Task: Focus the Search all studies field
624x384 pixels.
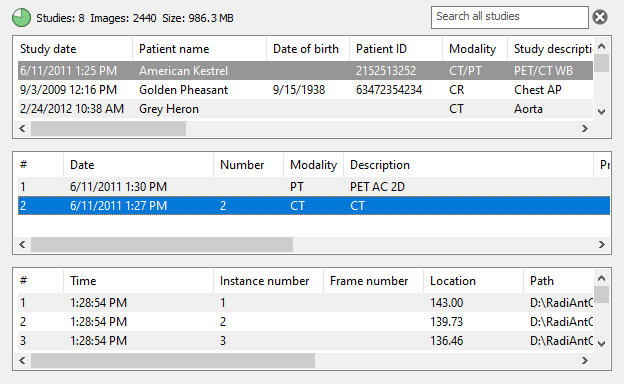Action: (509, 17)
